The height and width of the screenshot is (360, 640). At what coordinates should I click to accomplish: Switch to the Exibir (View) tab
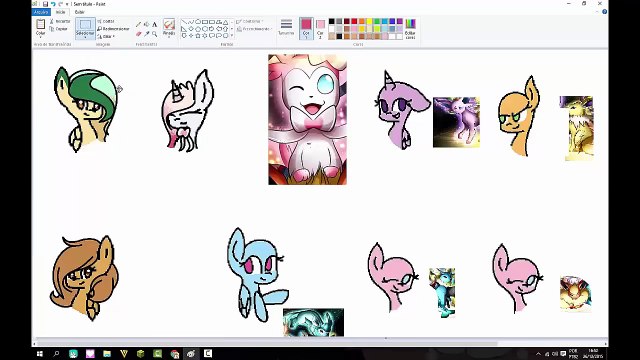pyautogui.click(x=80, y=12)
